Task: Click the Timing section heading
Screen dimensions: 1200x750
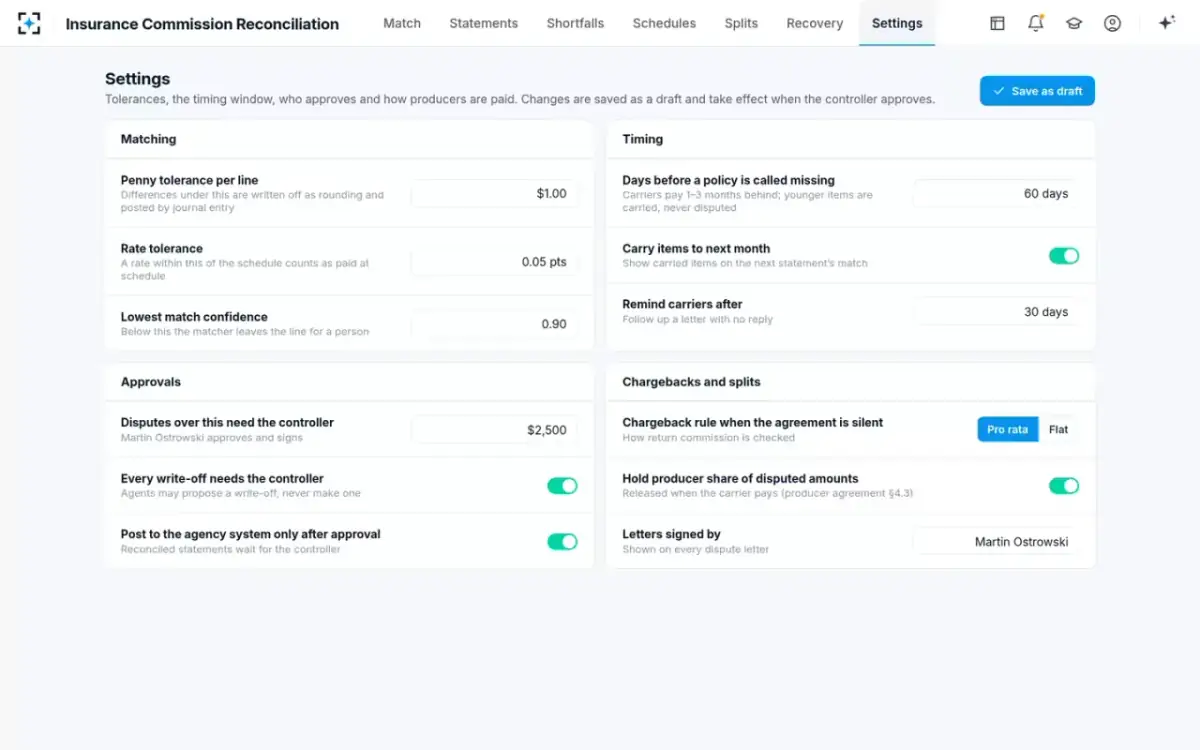Action: 642,139
